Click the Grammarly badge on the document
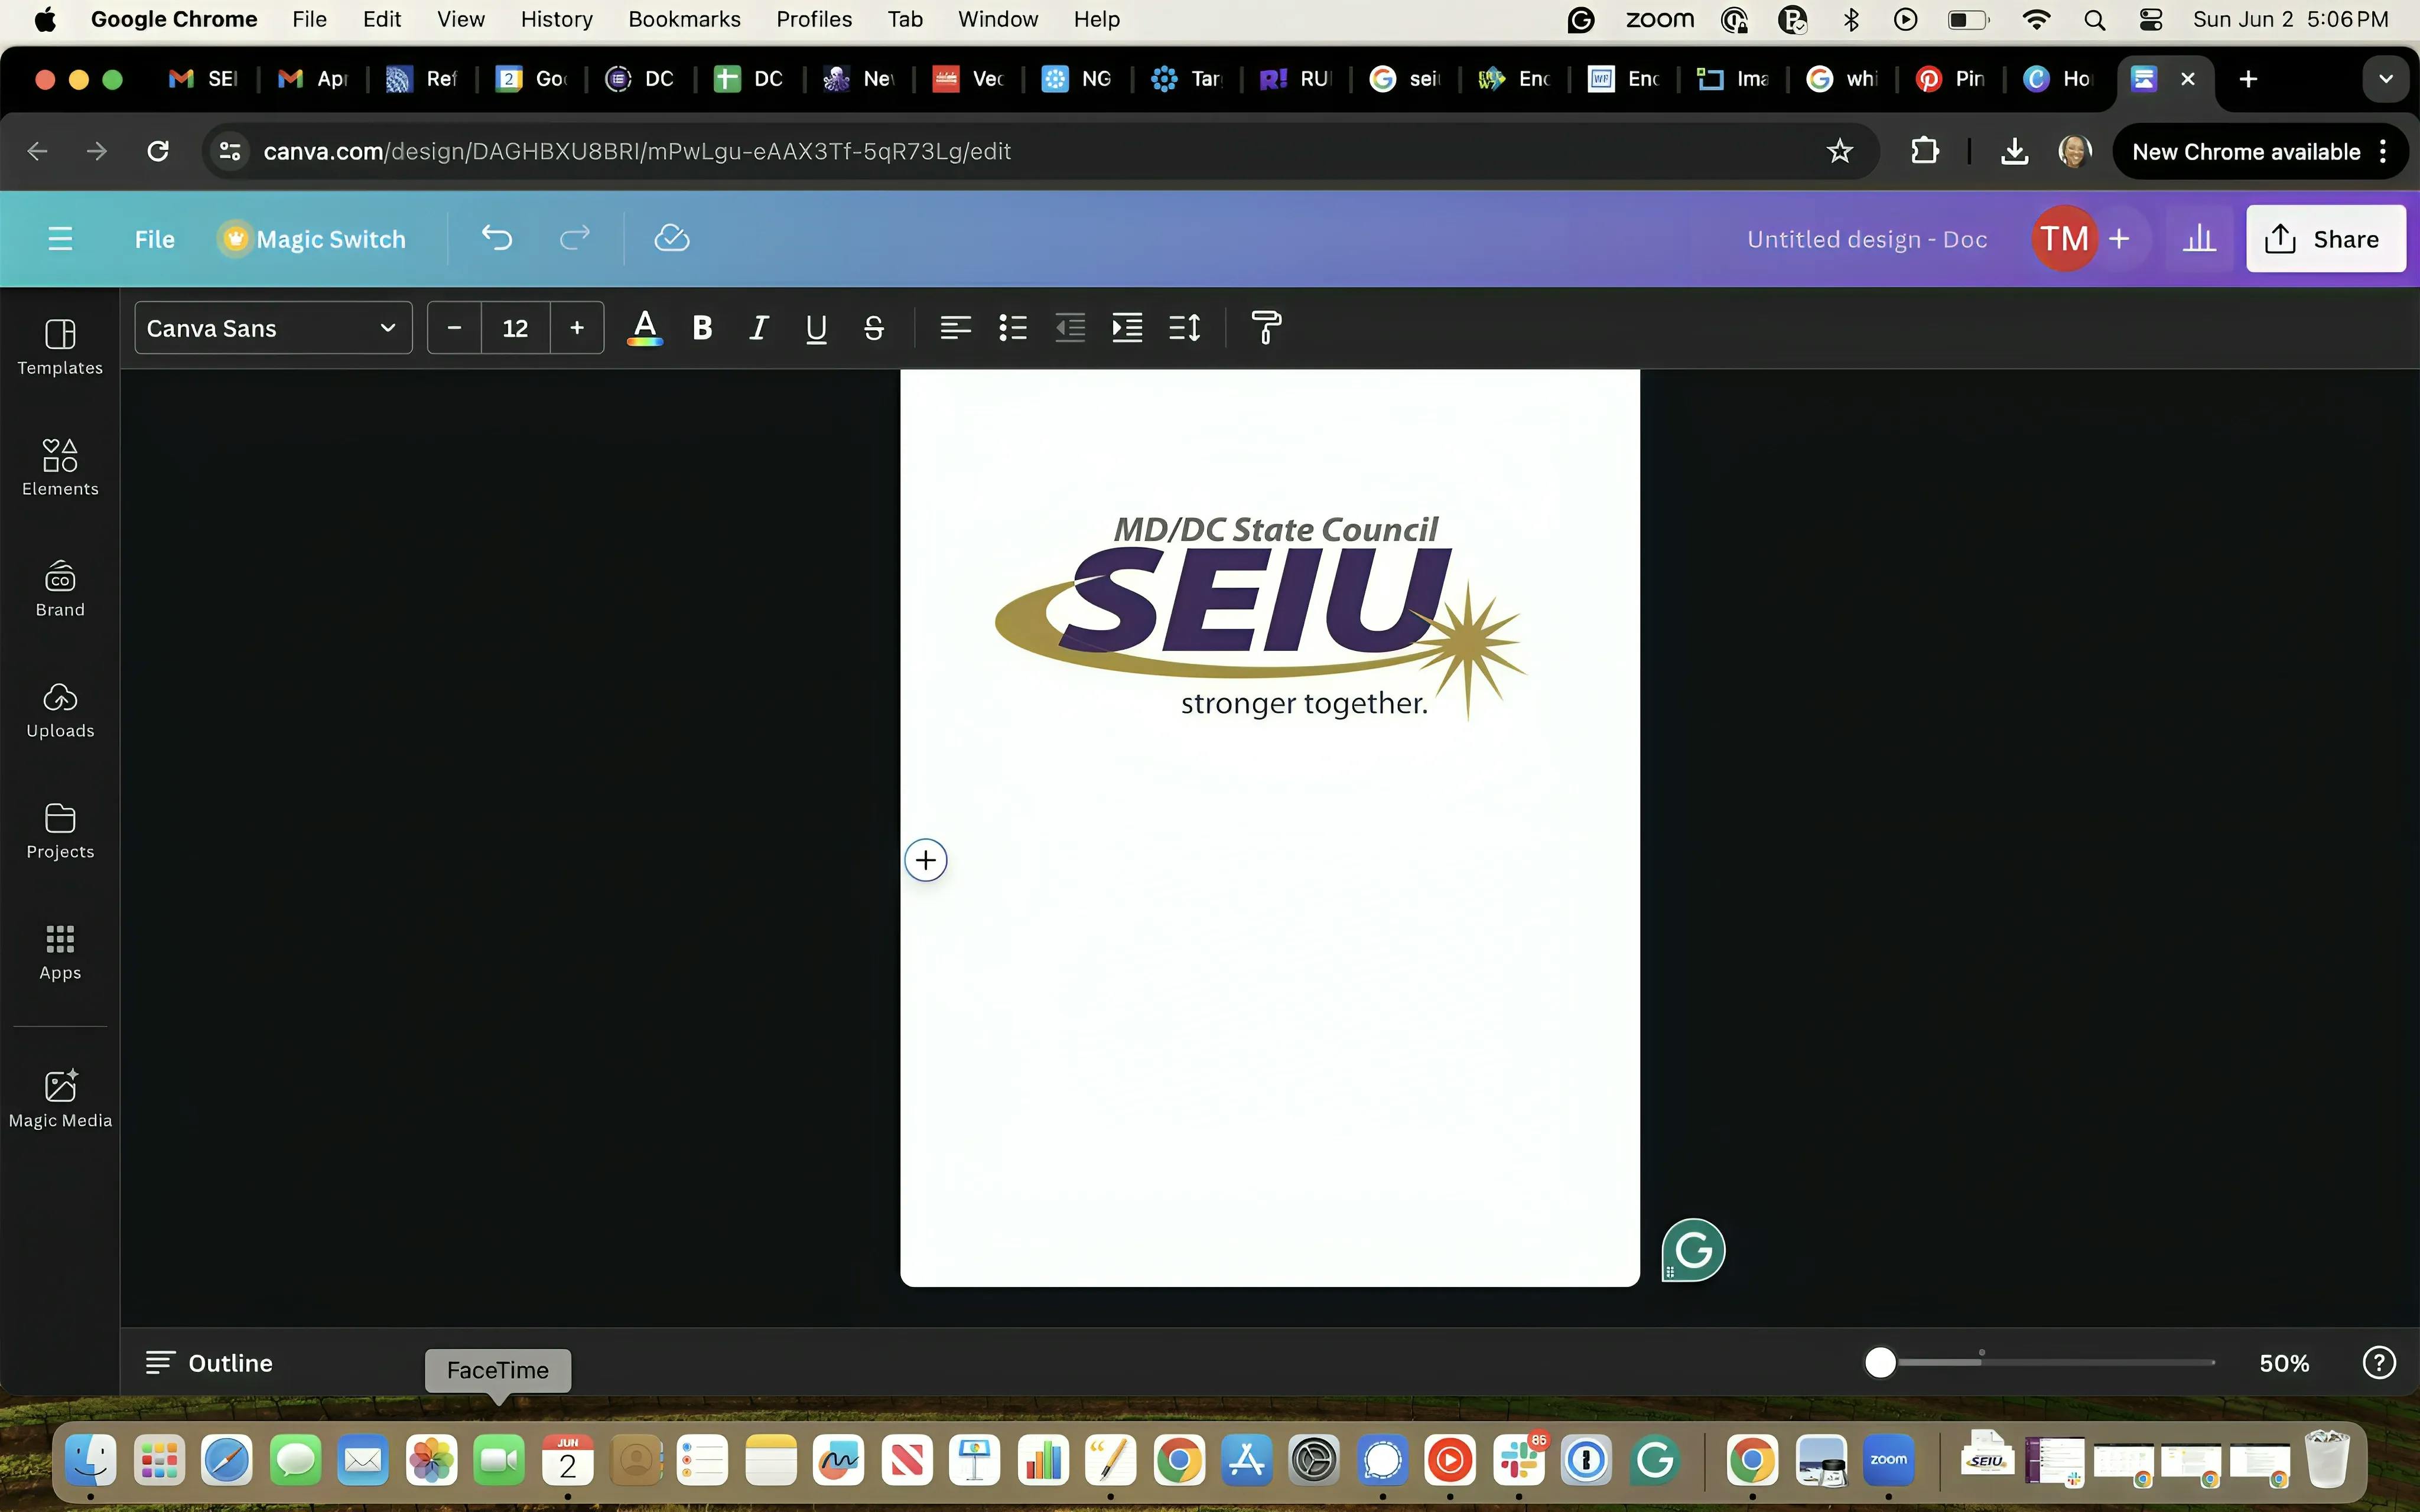This screenshot has width=2420, height=1512. [x=1693, y=1249]
